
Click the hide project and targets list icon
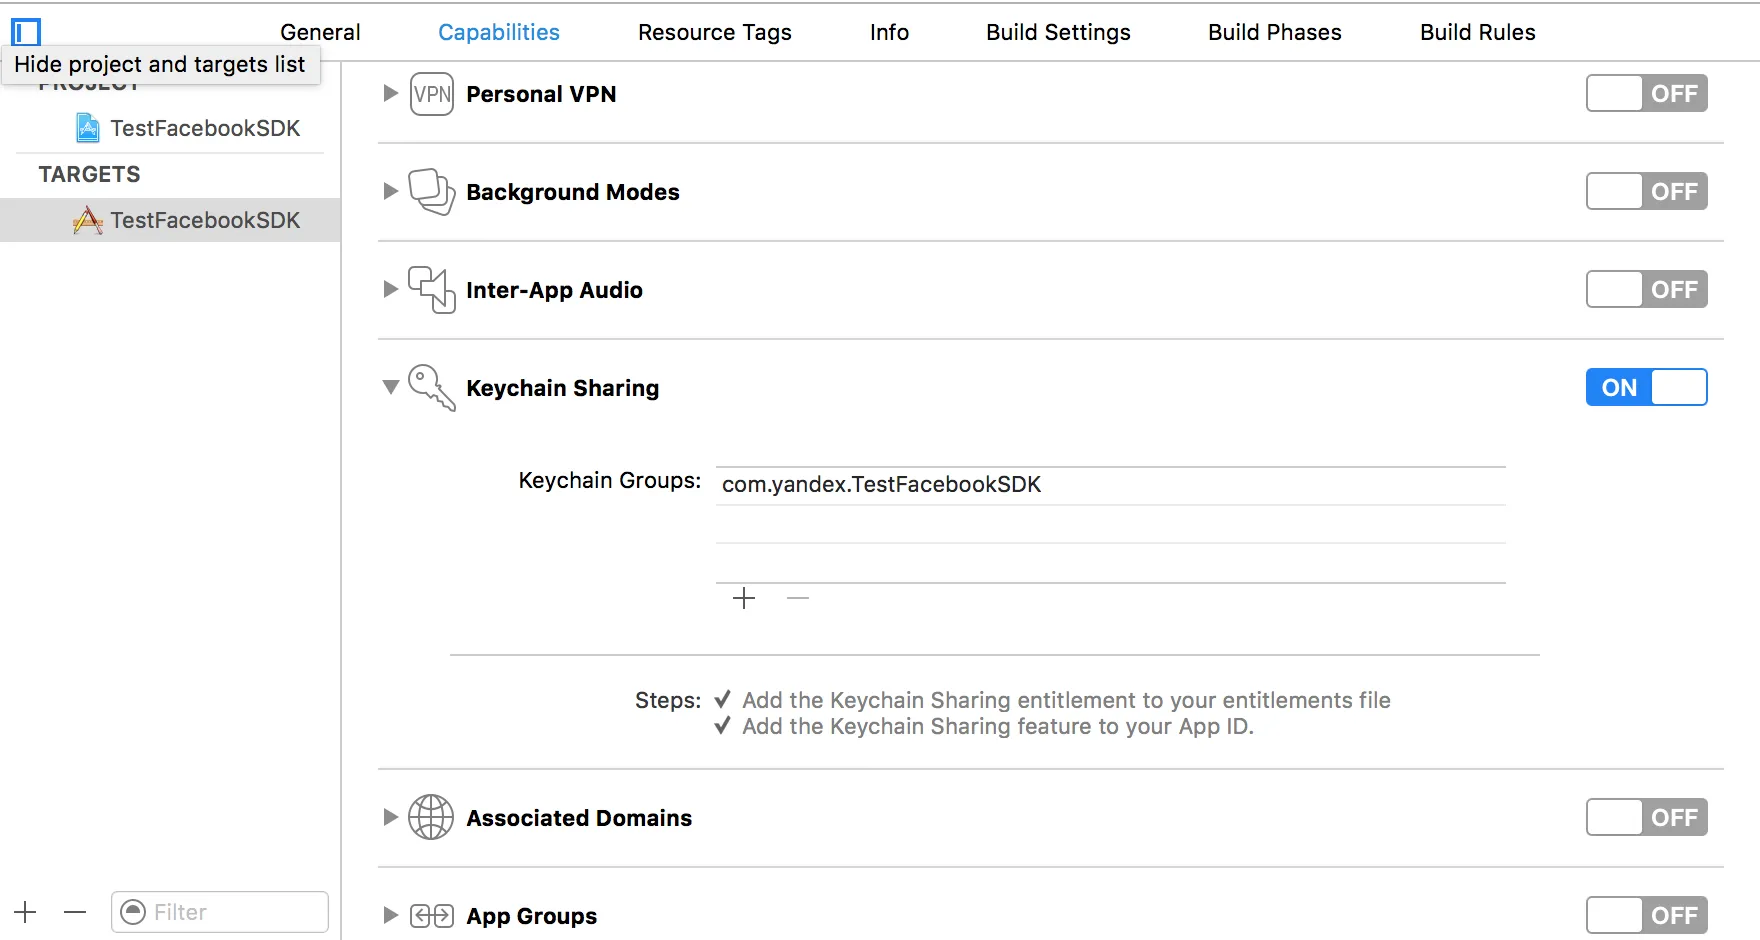click(x=26, y=32)
